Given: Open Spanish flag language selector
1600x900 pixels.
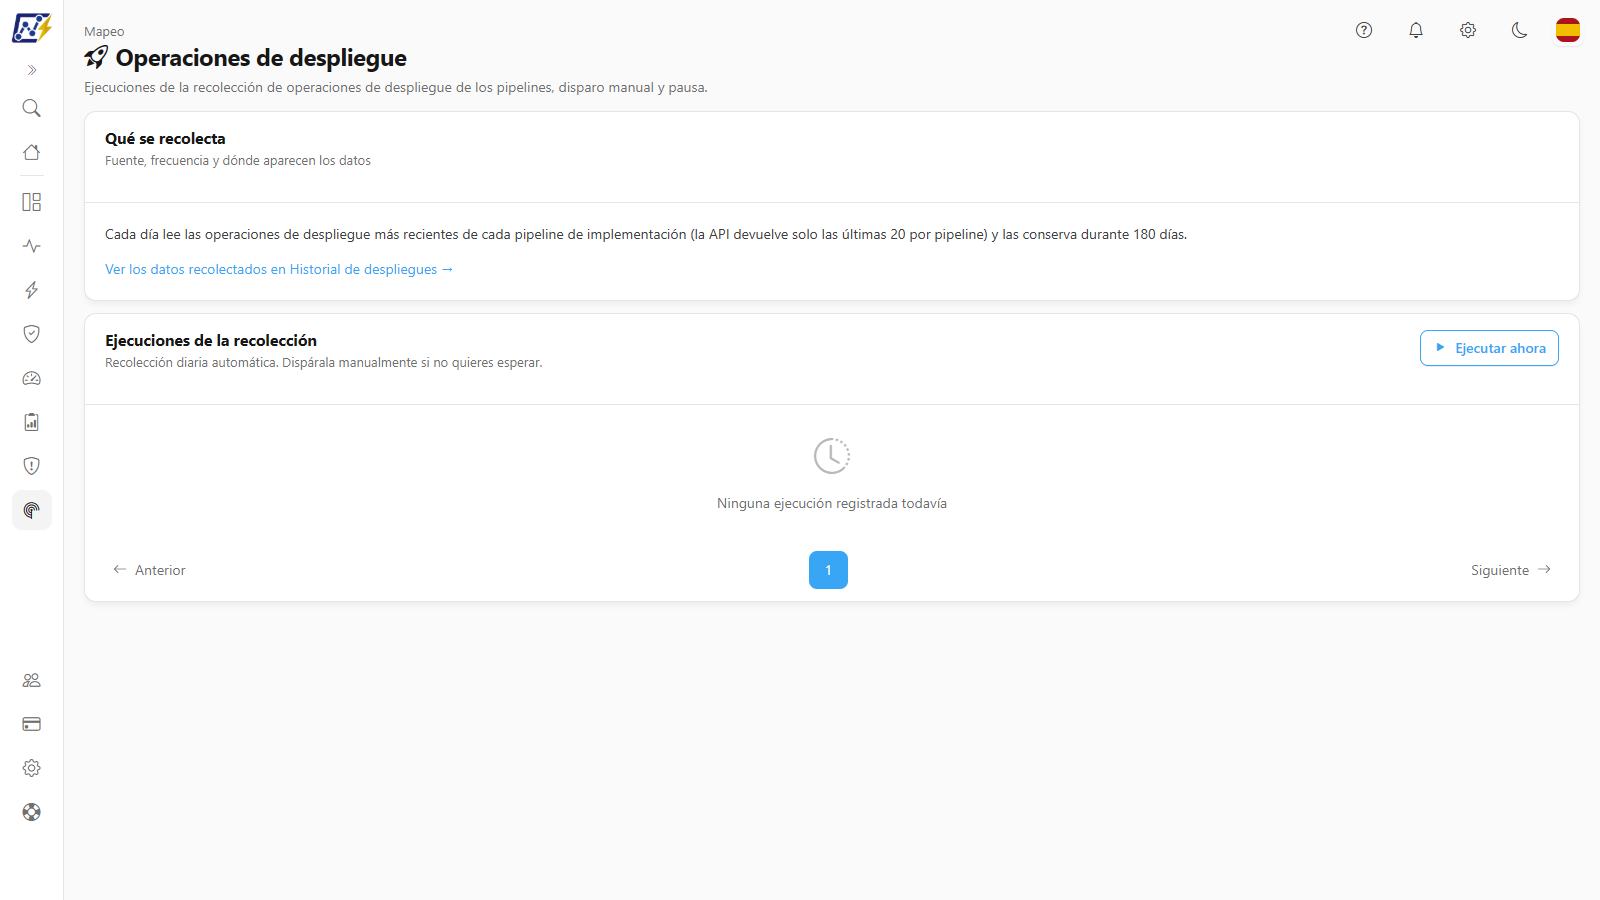Looking at the screenshot, I should tap(1568, 30).
